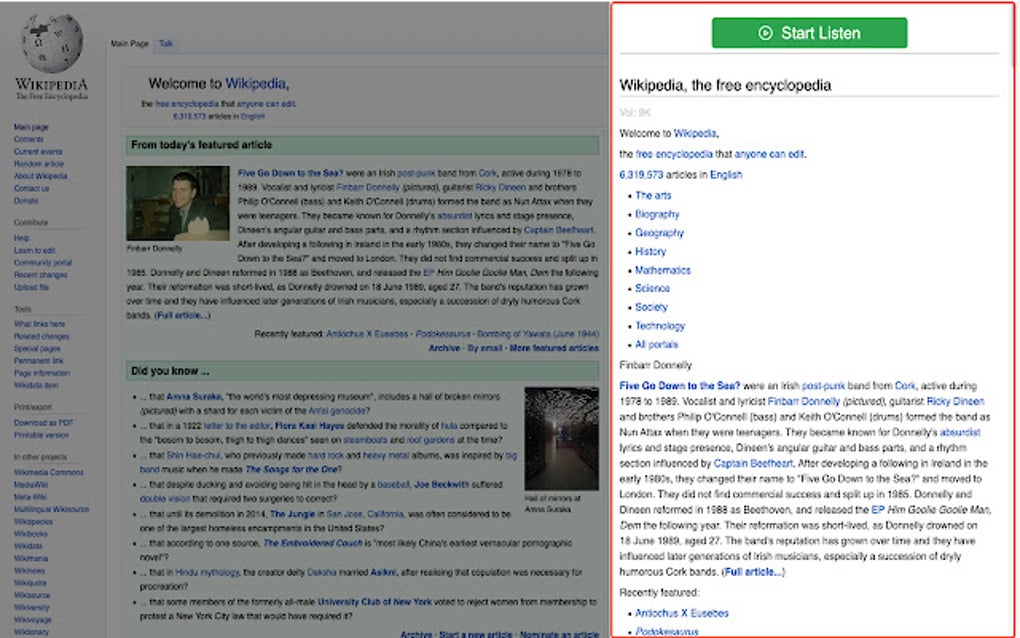Click Download as PDF
The width and height of the screenshot is (1020, 638).
coord(43,423)
